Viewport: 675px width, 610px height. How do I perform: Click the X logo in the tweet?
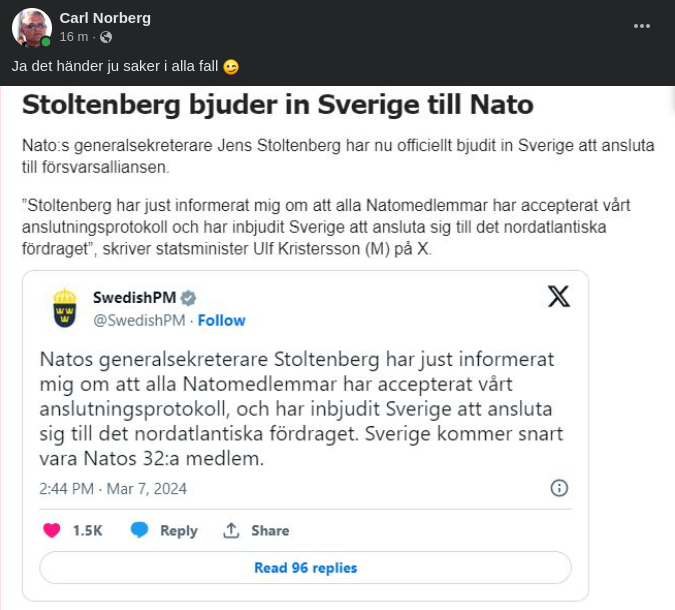559,296
